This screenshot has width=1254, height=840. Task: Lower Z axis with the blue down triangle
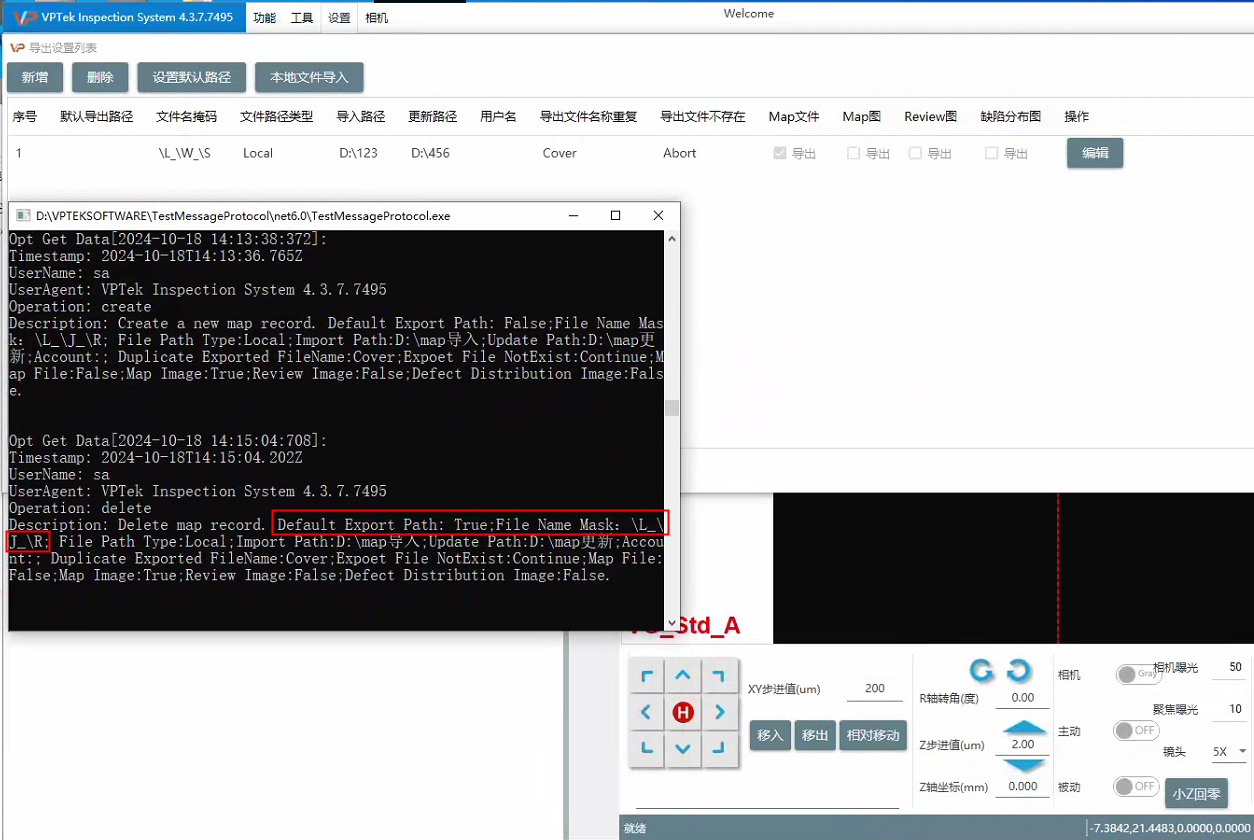[x=1024, y=765]
